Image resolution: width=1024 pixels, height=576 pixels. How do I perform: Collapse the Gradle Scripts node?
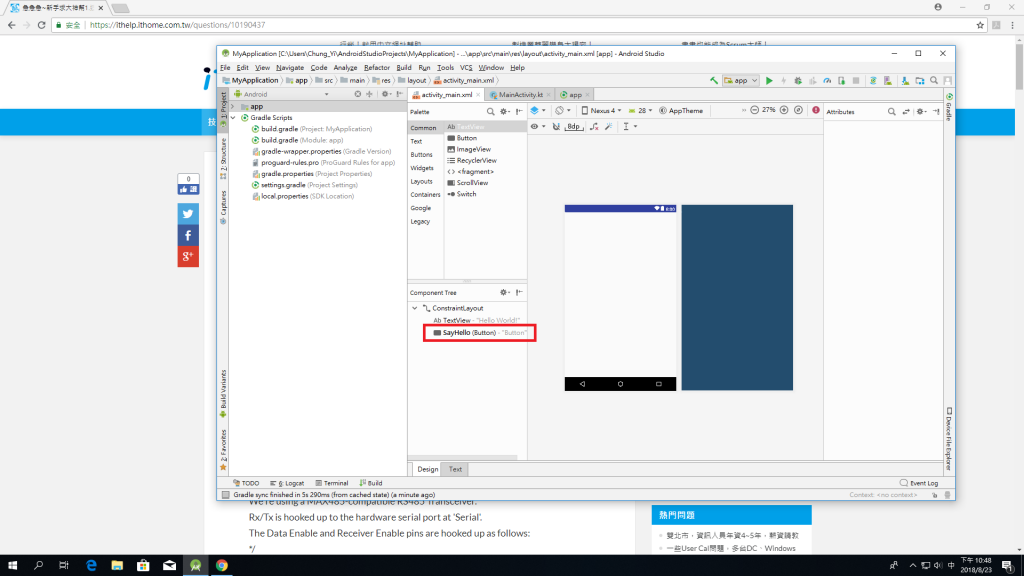[x=233, y=118]
